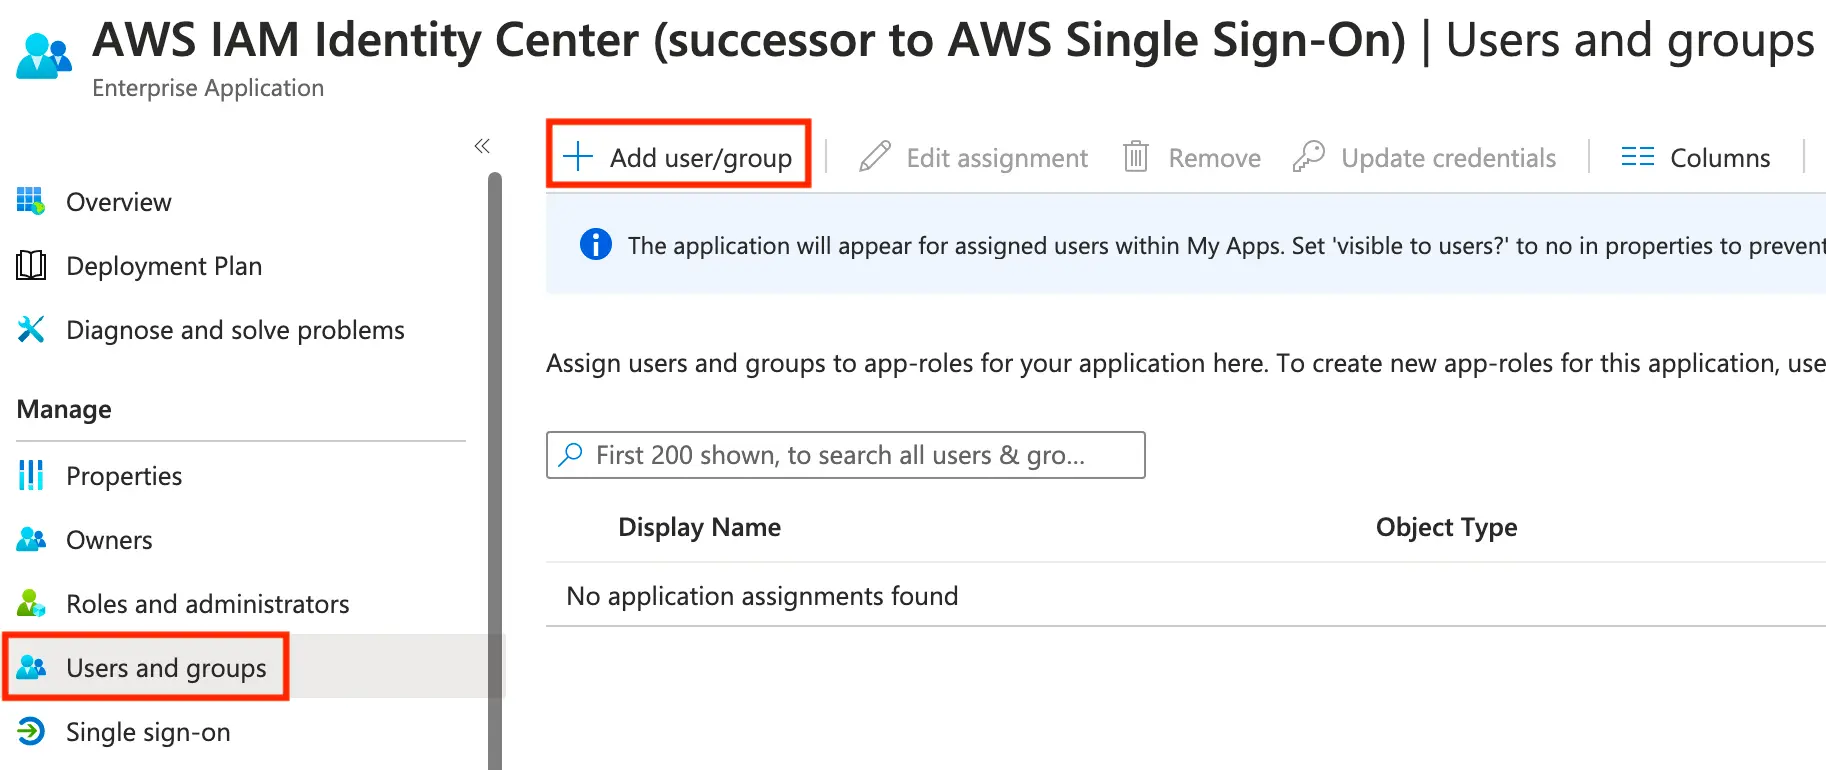The image size is (1826, 770).
Task: Click the Properties bars icon
Action: 31,475
